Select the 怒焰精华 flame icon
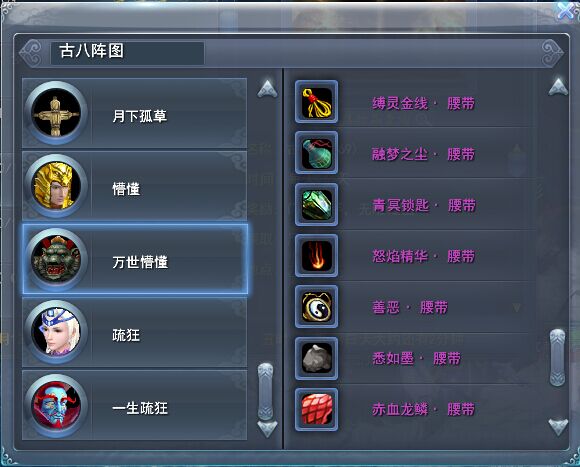 click(316, 256)
